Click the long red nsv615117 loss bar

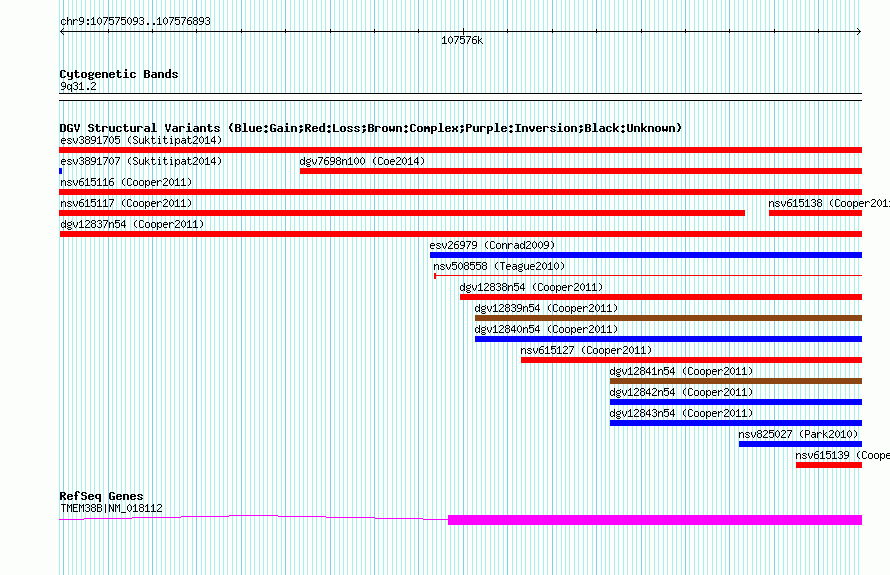(x=402, y=213)
